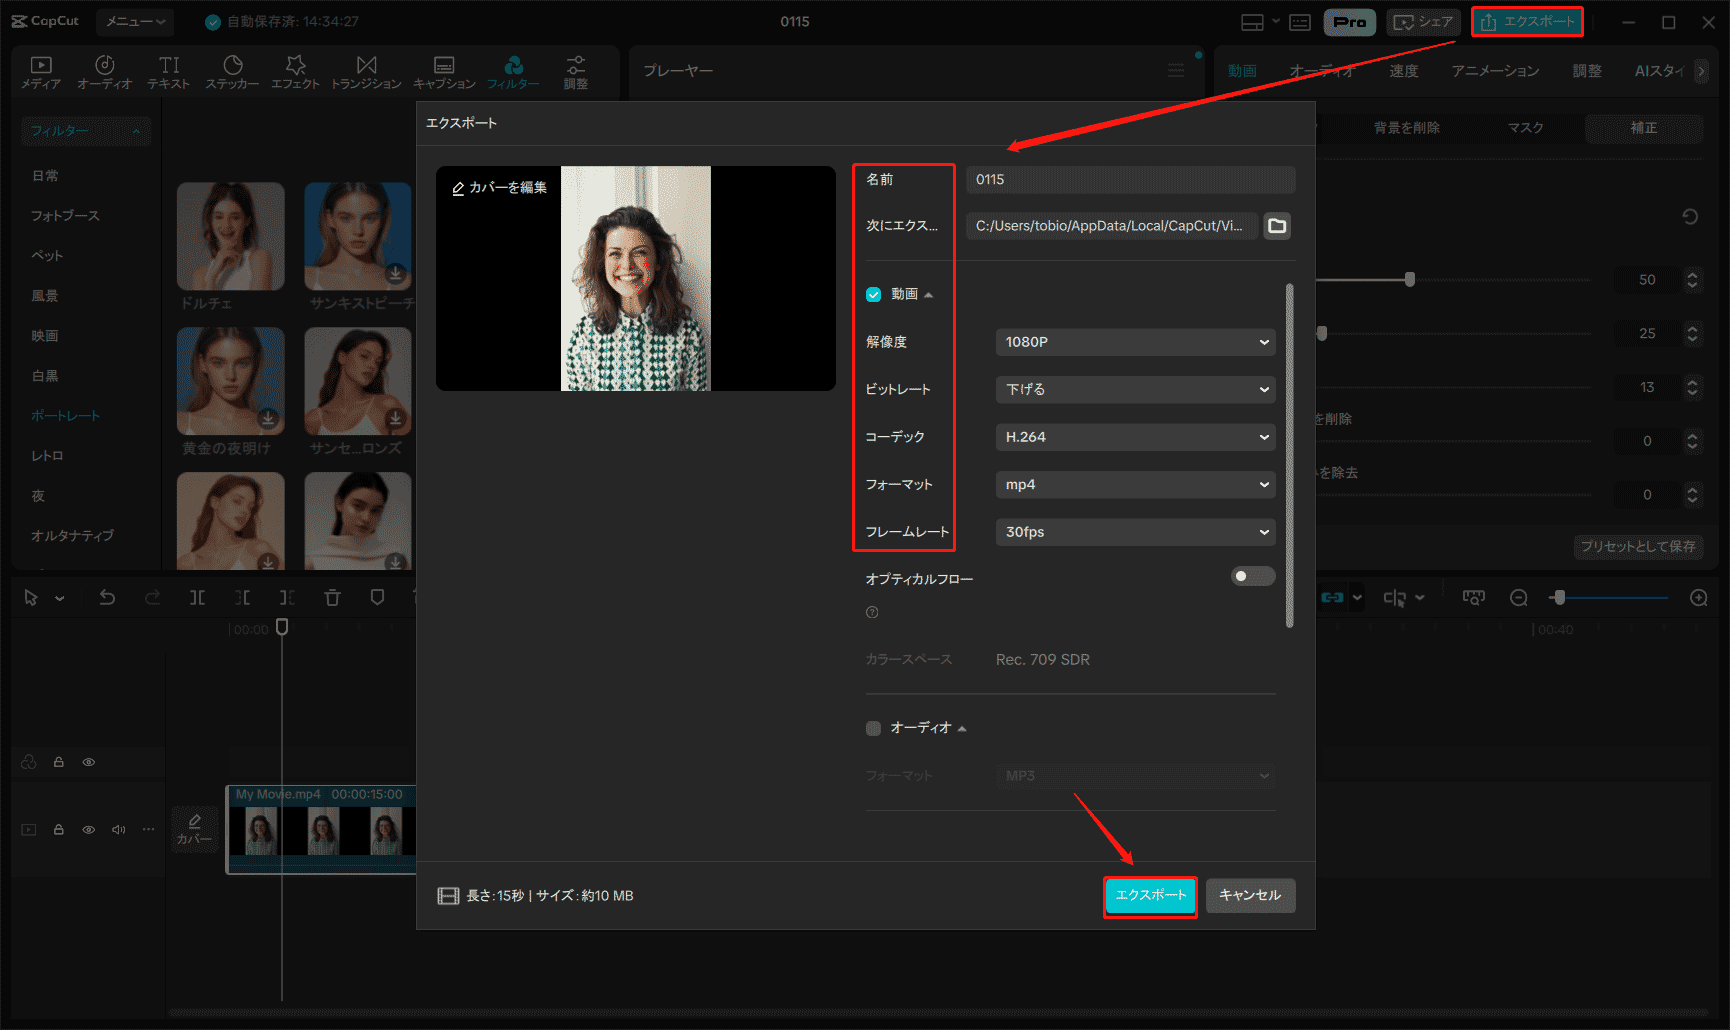1730x1030 pixels.
Task: Click the キャンセル button
Action: (1250, 895)
